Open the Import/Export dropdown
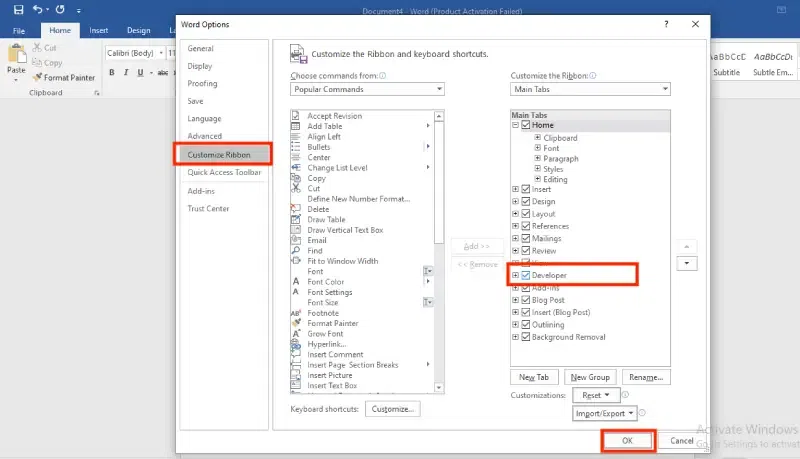This screenshot has height=459, width=800. (x=605, y=414)
